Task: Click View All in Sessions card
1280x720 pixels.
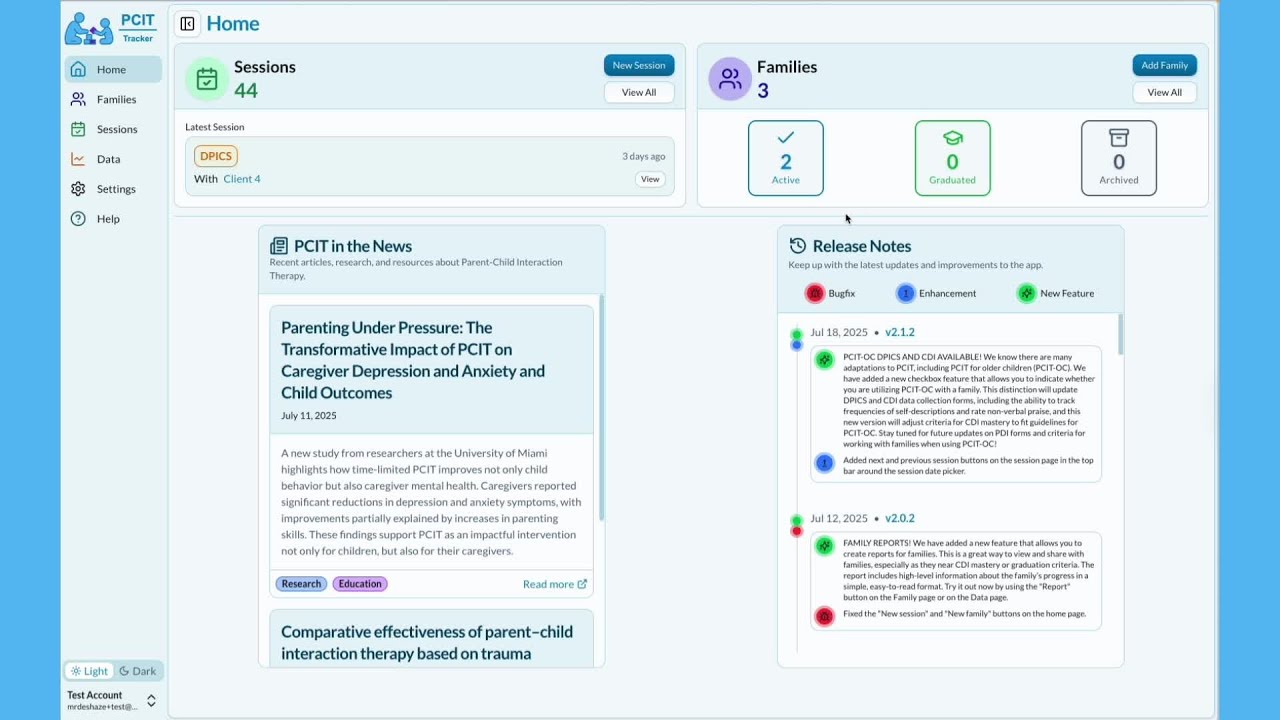Action: tap(639, 92)
